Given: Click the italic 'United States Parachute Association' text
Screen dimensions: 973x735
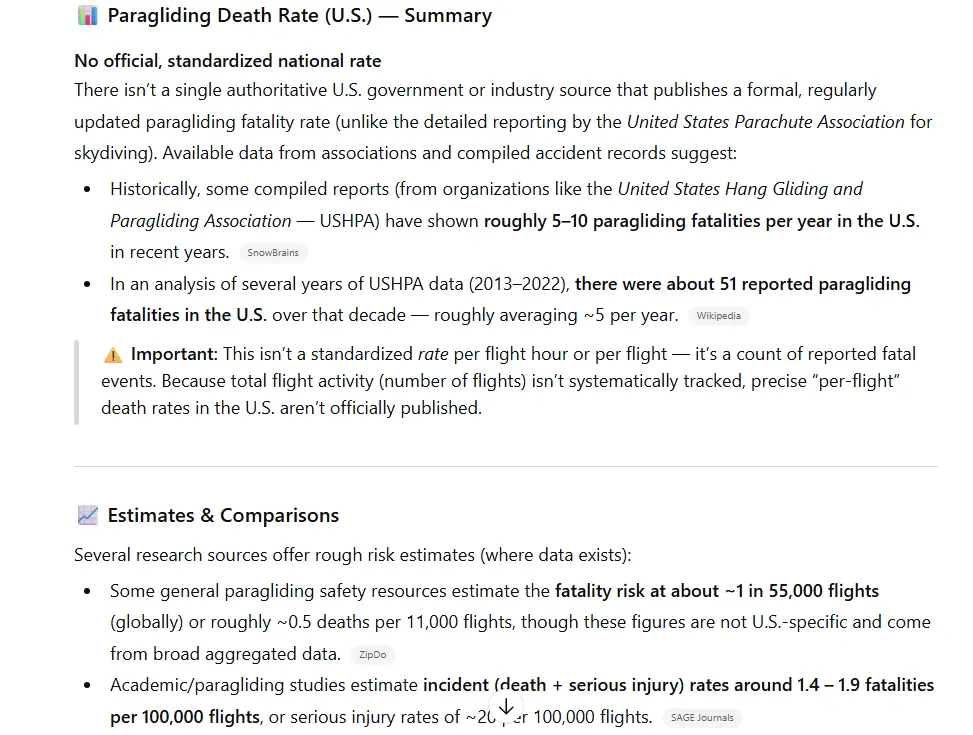Looking at the screenshot, I should tap(765, 122).
